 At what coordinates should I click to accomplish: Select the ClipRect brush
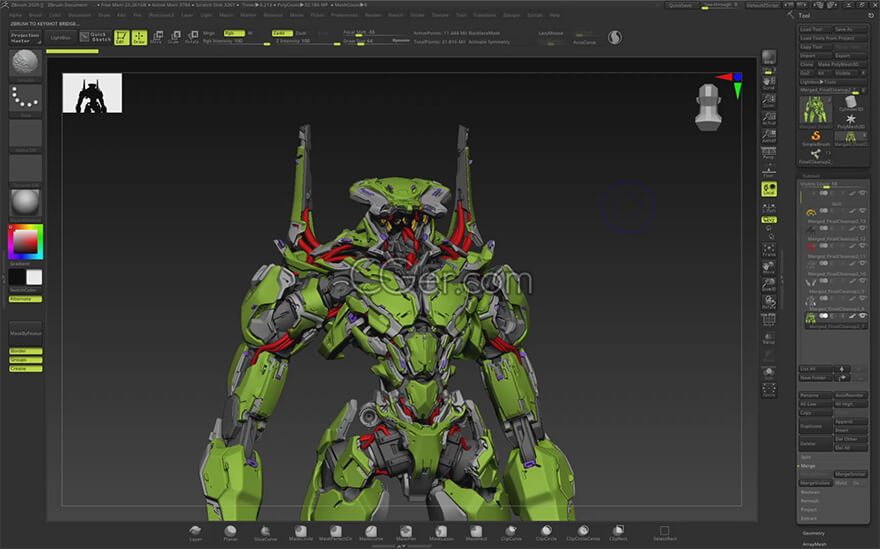pyautogui.click(x=618, y=532)
